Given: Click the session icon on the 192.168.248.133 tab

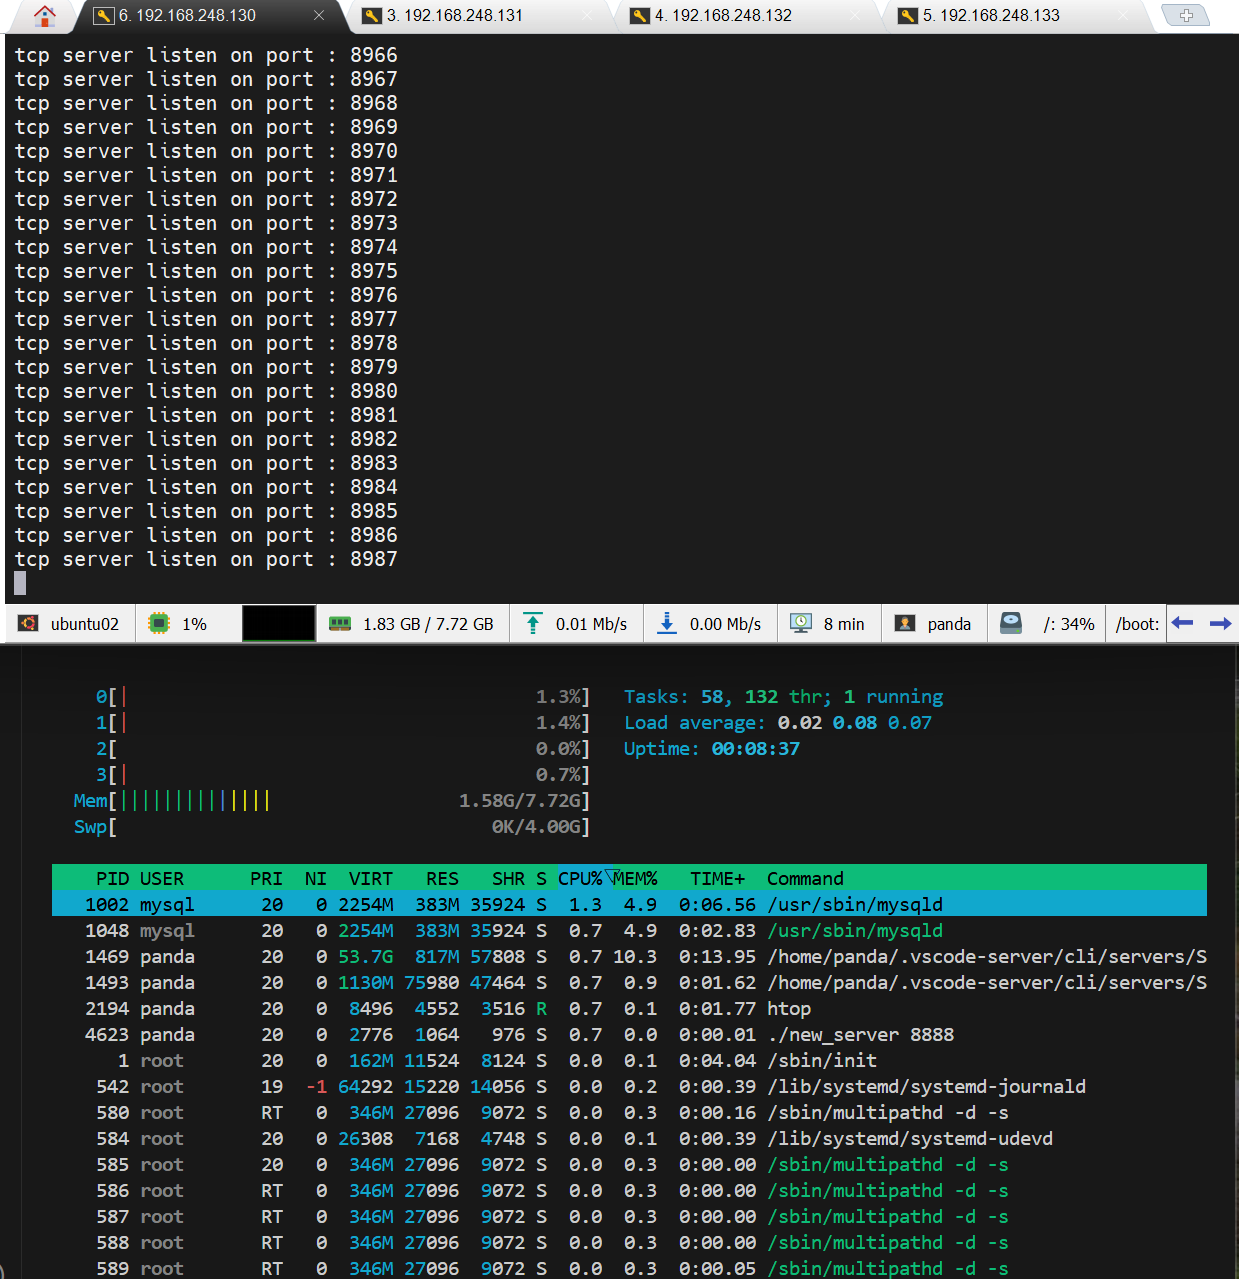Looking at the screenshot, I should coord(907,16).
